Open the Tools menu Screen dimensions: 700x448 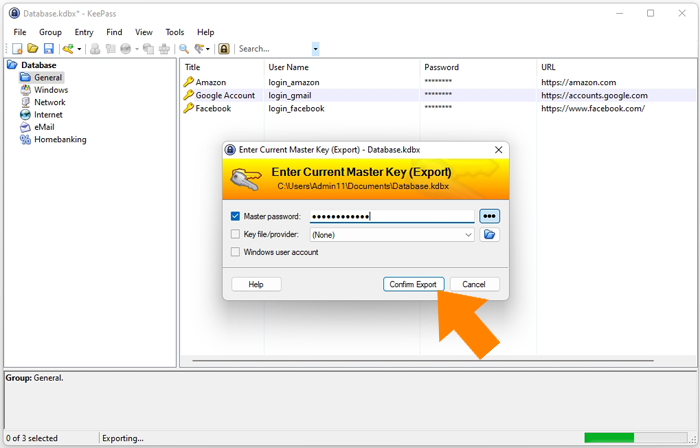174,32
